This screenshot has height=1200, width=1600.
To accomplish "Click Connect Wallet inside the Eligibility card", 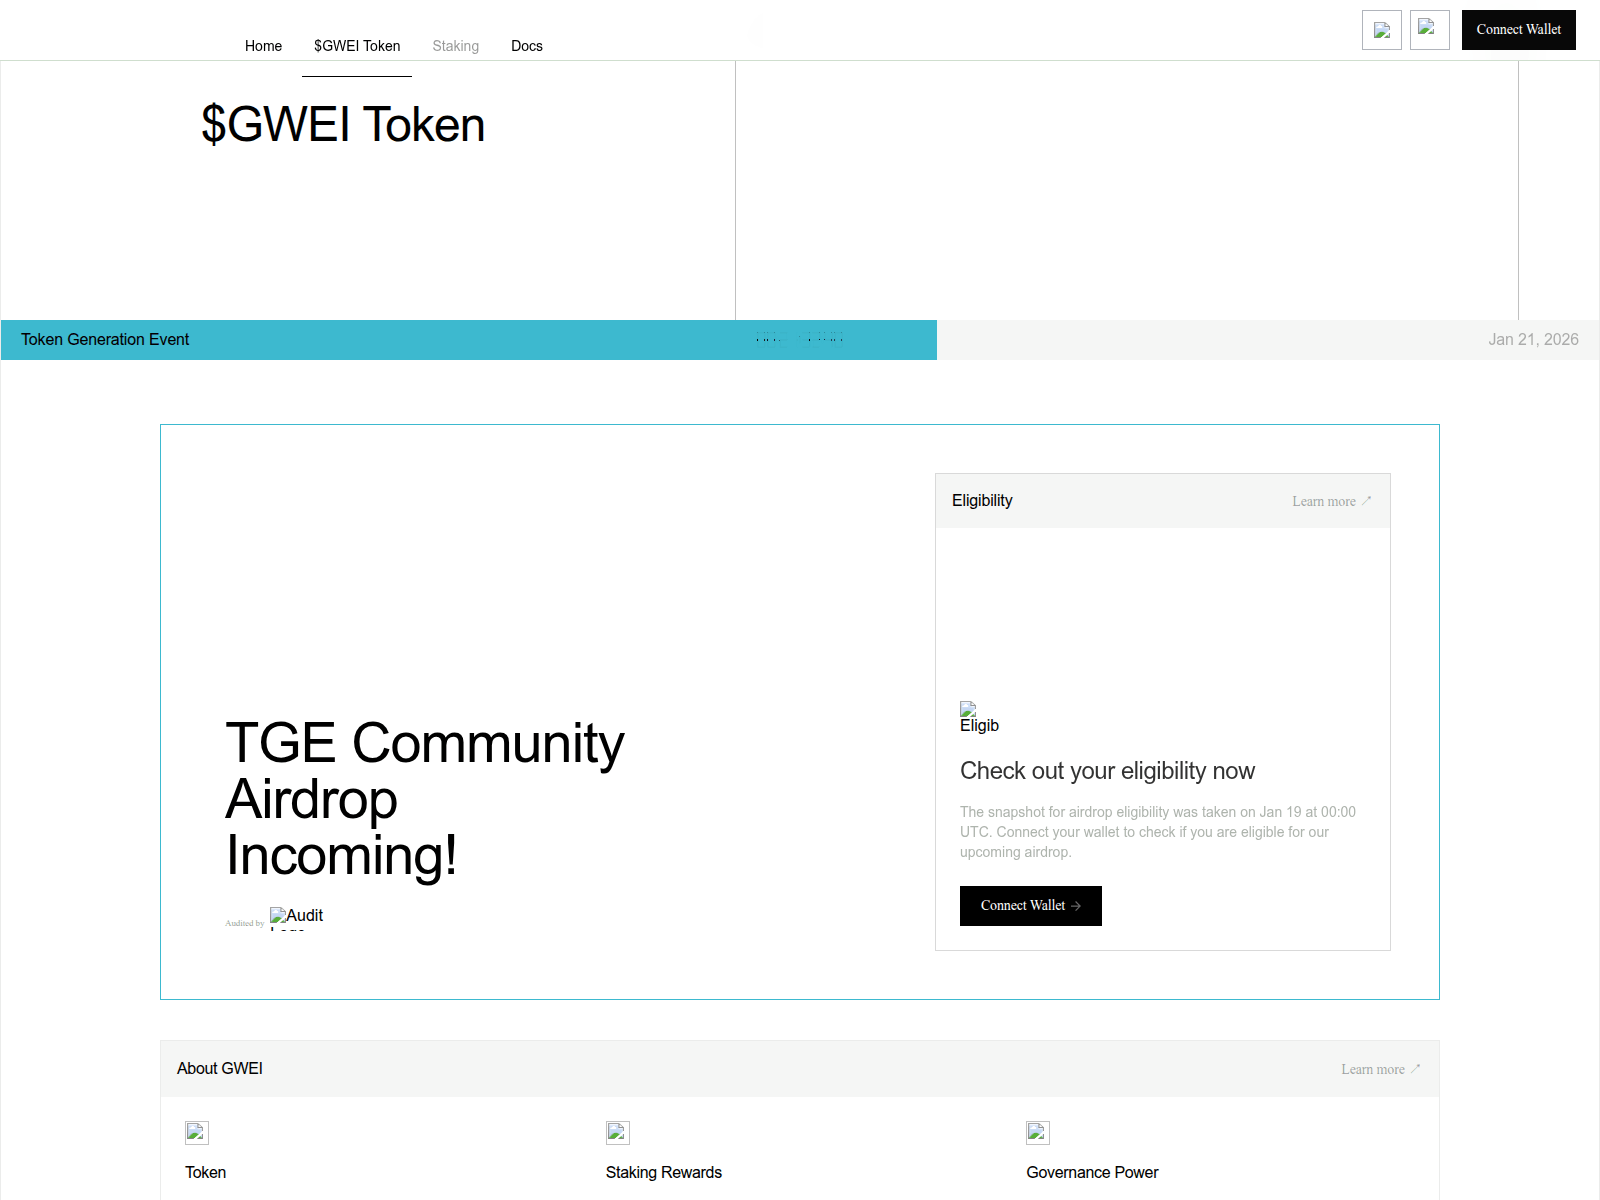I will tap(1030, 905).
